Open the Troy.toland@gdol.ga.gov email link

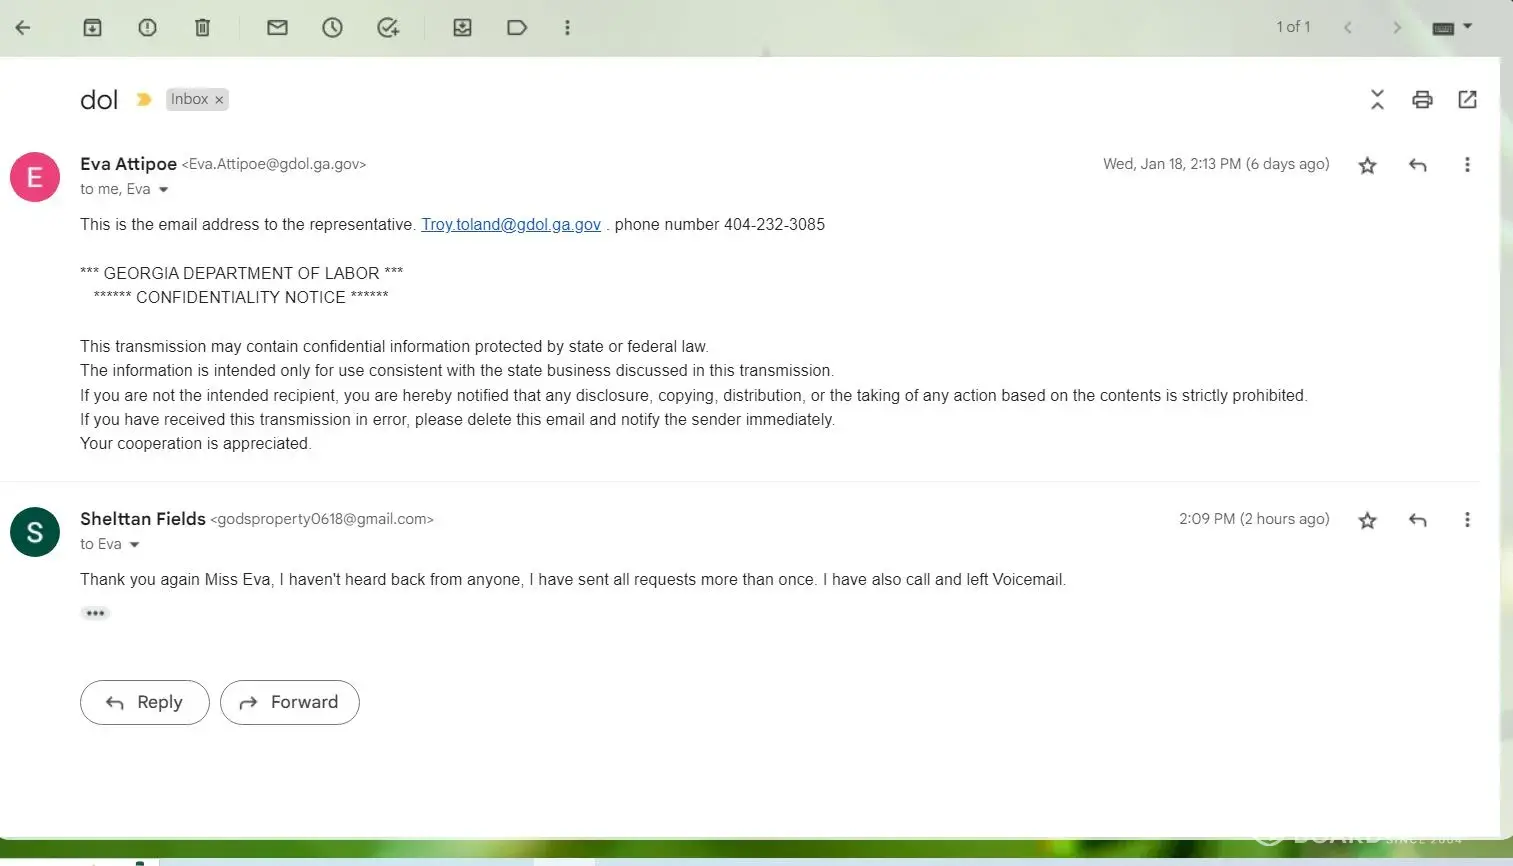click(x=511, y=225)
